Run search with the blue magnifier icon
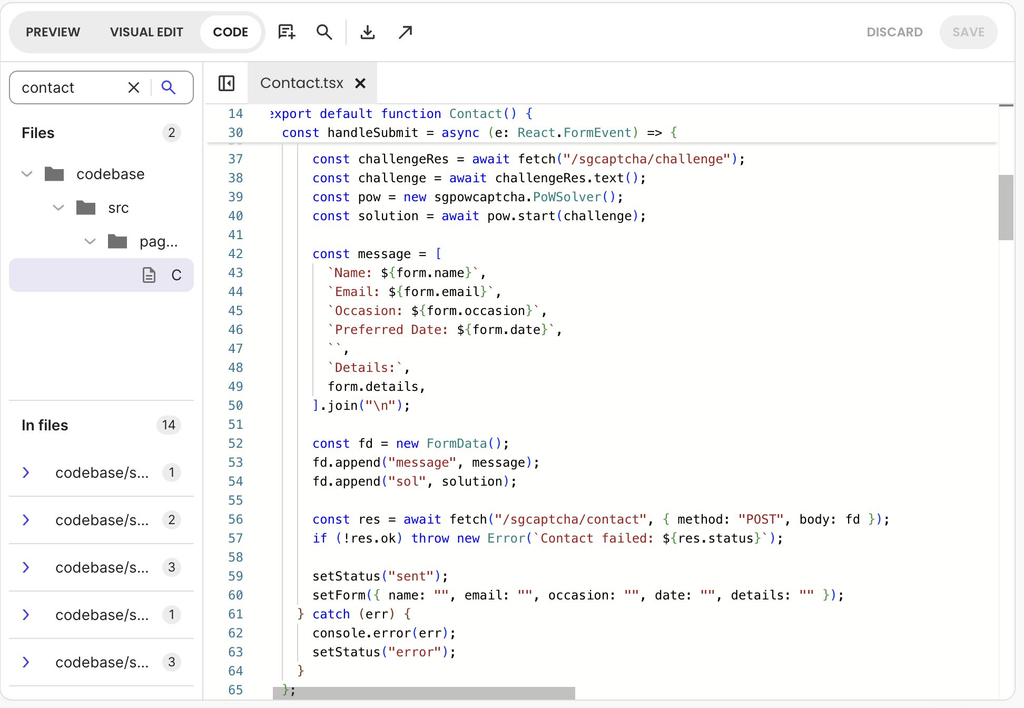The image size is (1024, 708). click(168, 88)
